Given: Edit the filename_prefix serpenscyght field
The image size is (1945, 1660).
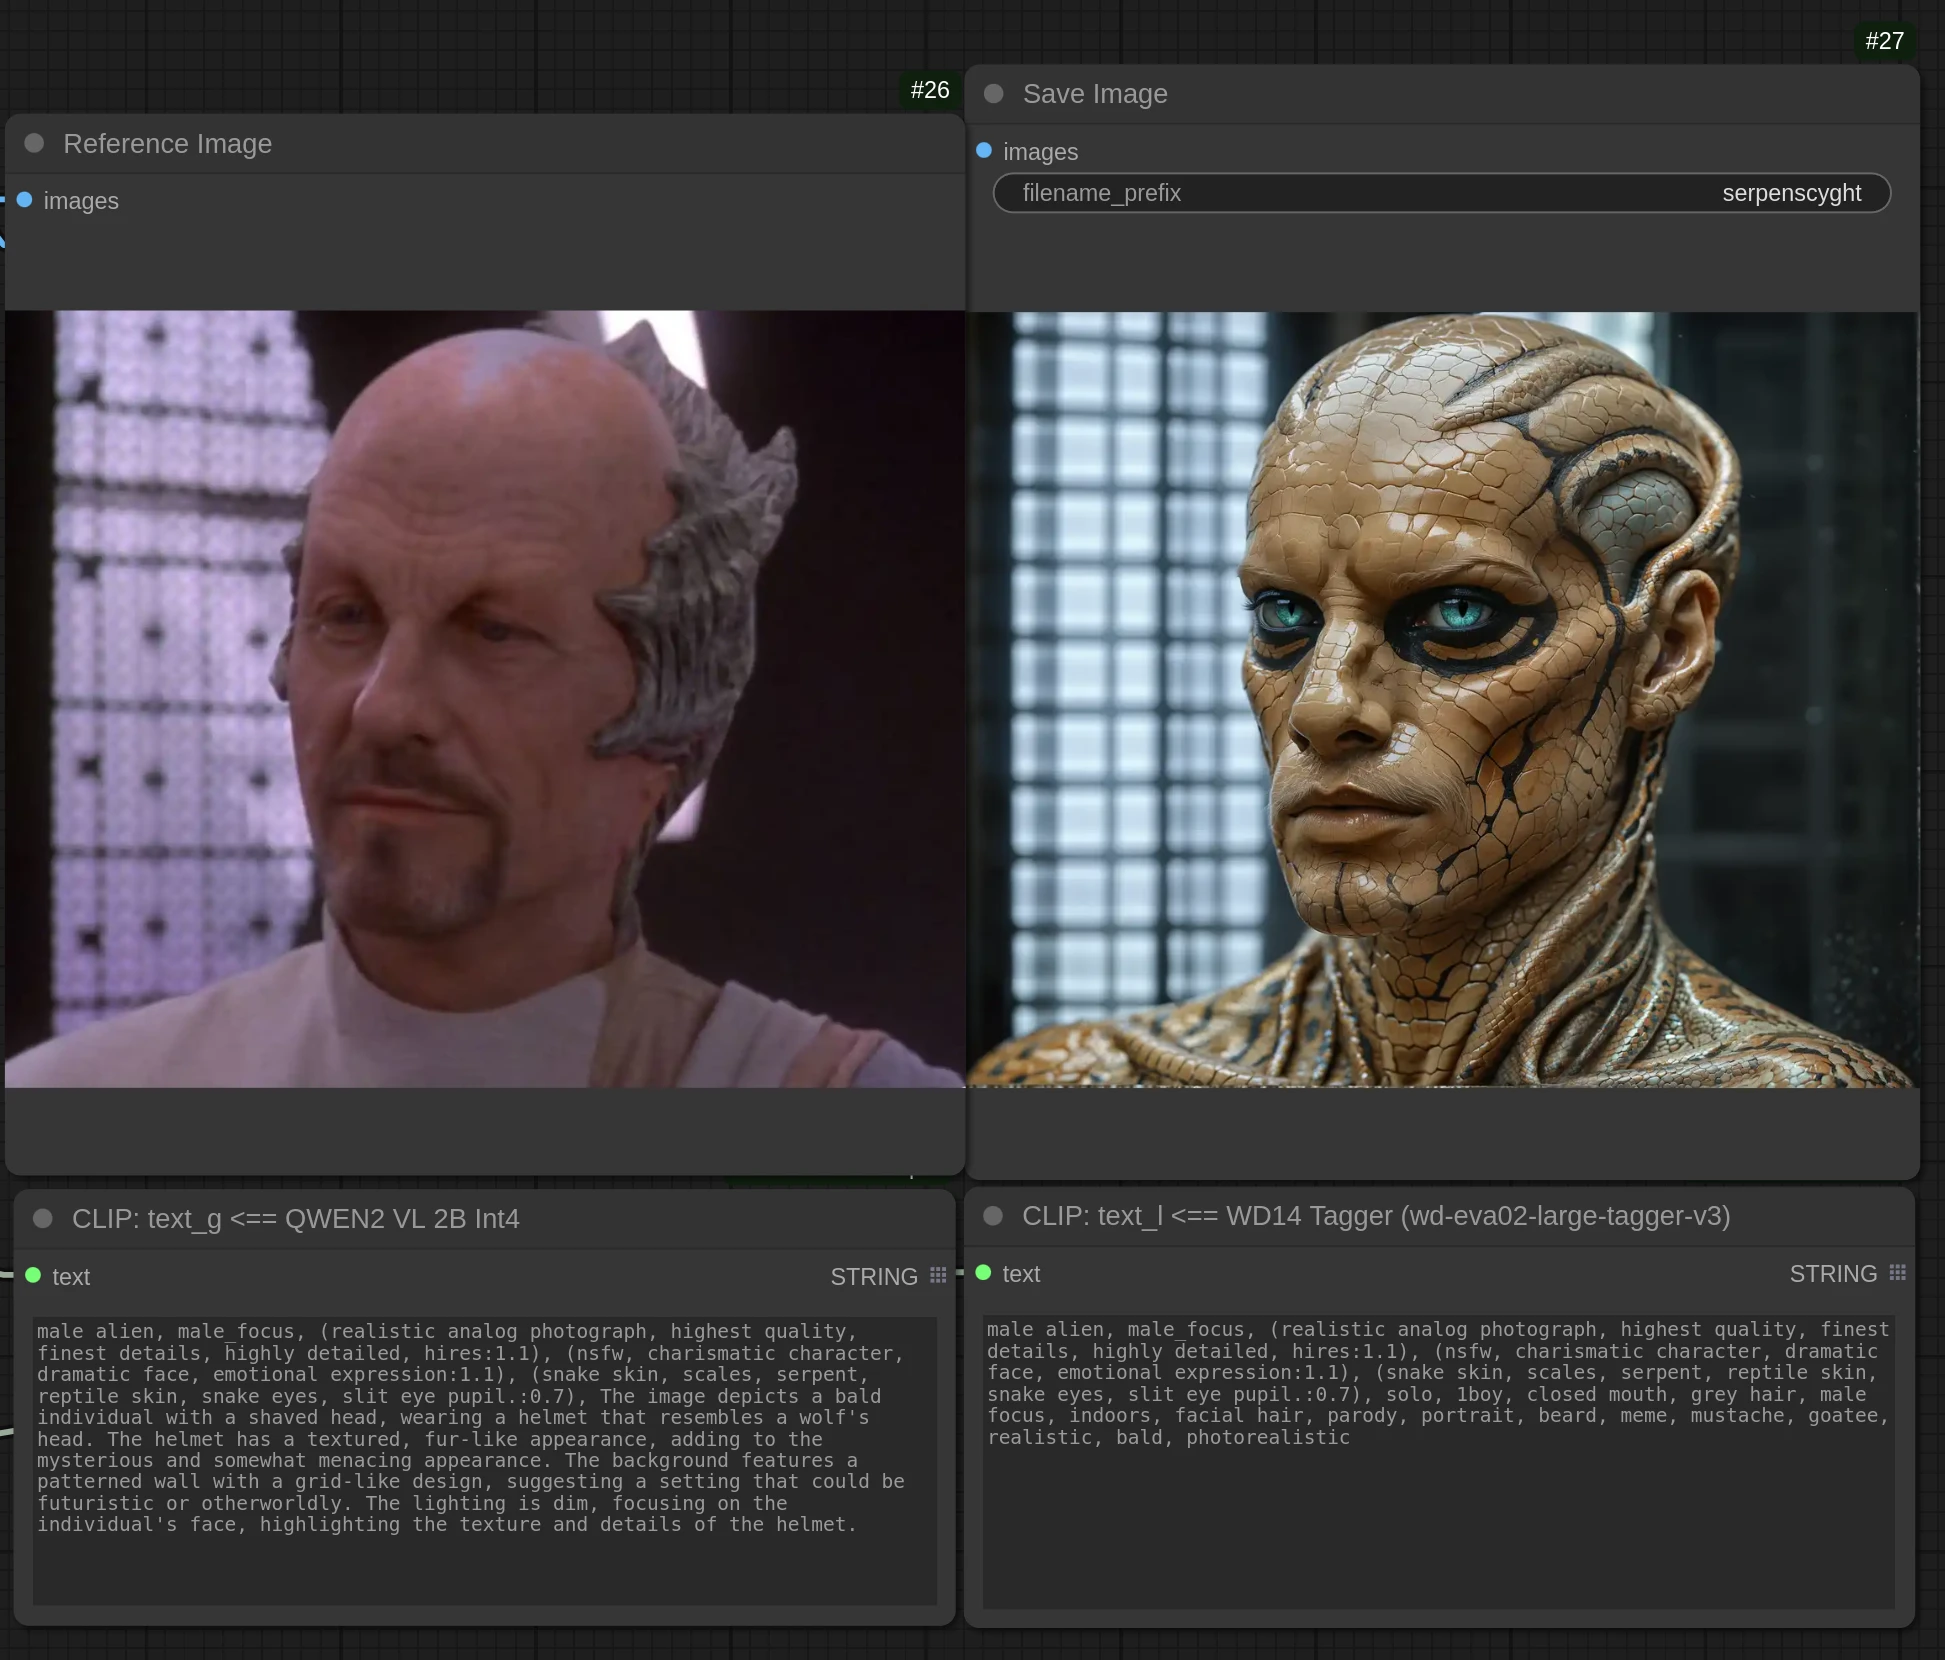Looking at the screenshot, I should [1441, 193].
